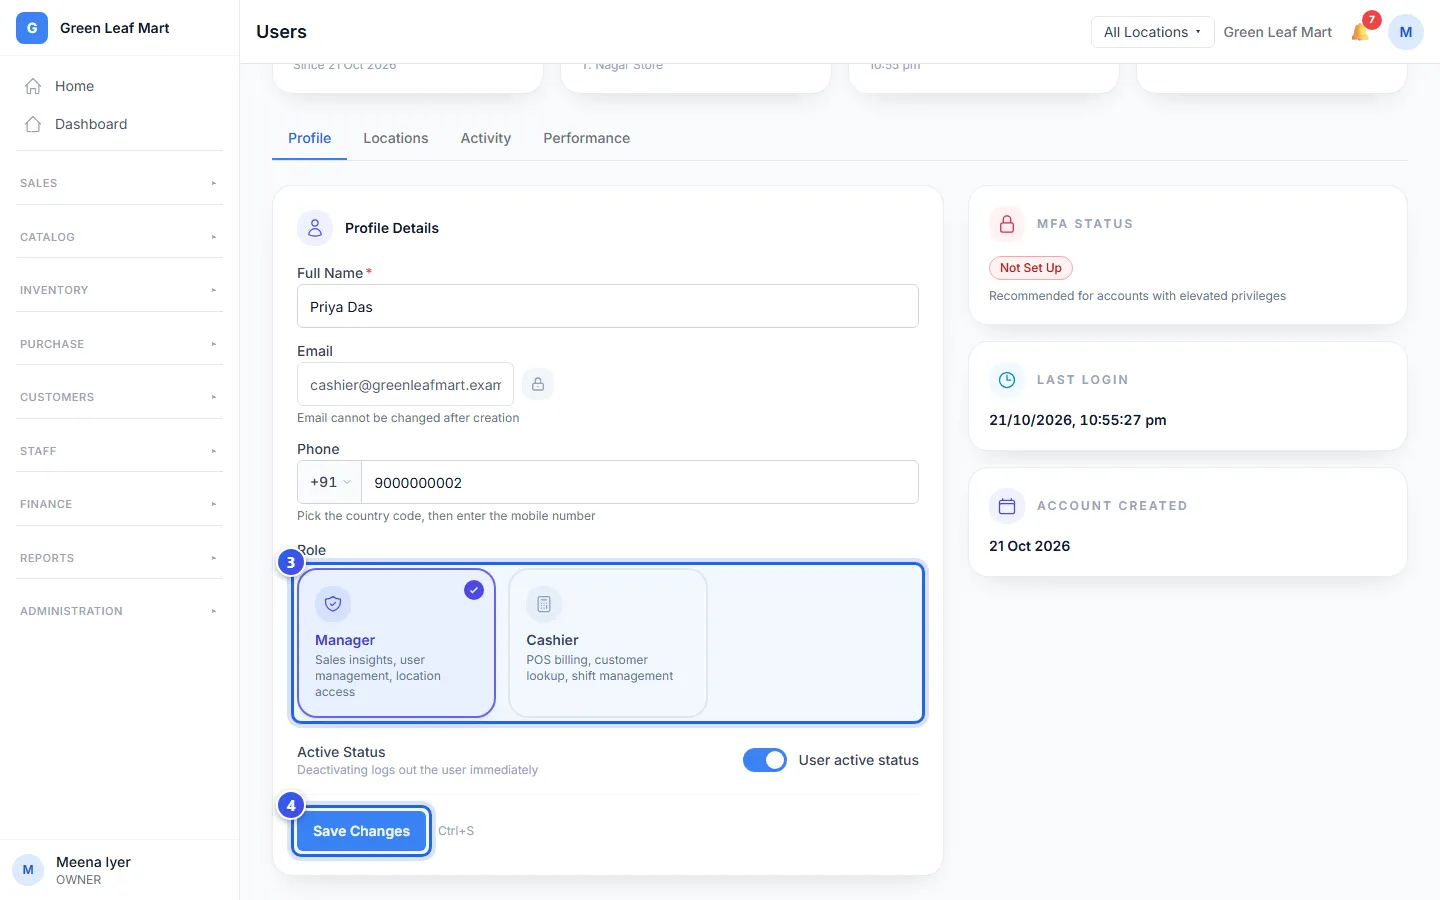Open the user avatar menu in header

coord(1406,32)
